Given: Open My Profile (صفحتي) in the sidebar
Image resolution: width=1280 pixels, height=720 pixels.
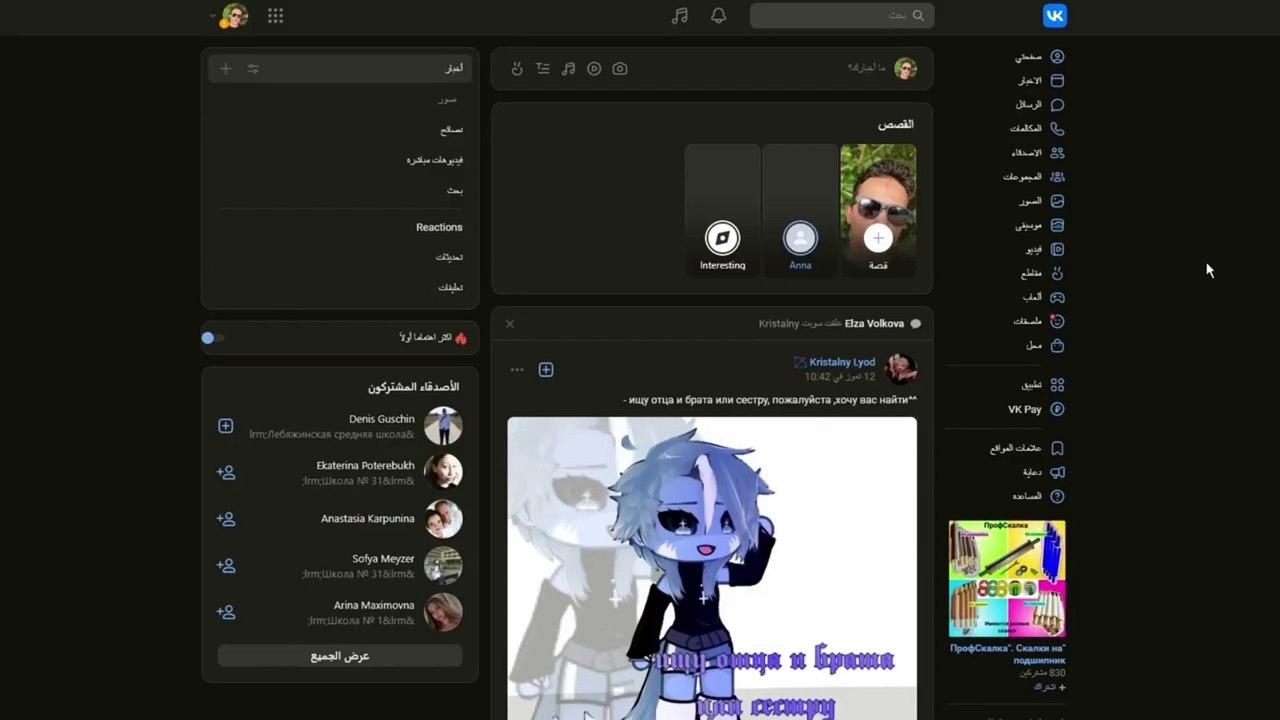Looking at the screenshot, I should (1039, 57).
